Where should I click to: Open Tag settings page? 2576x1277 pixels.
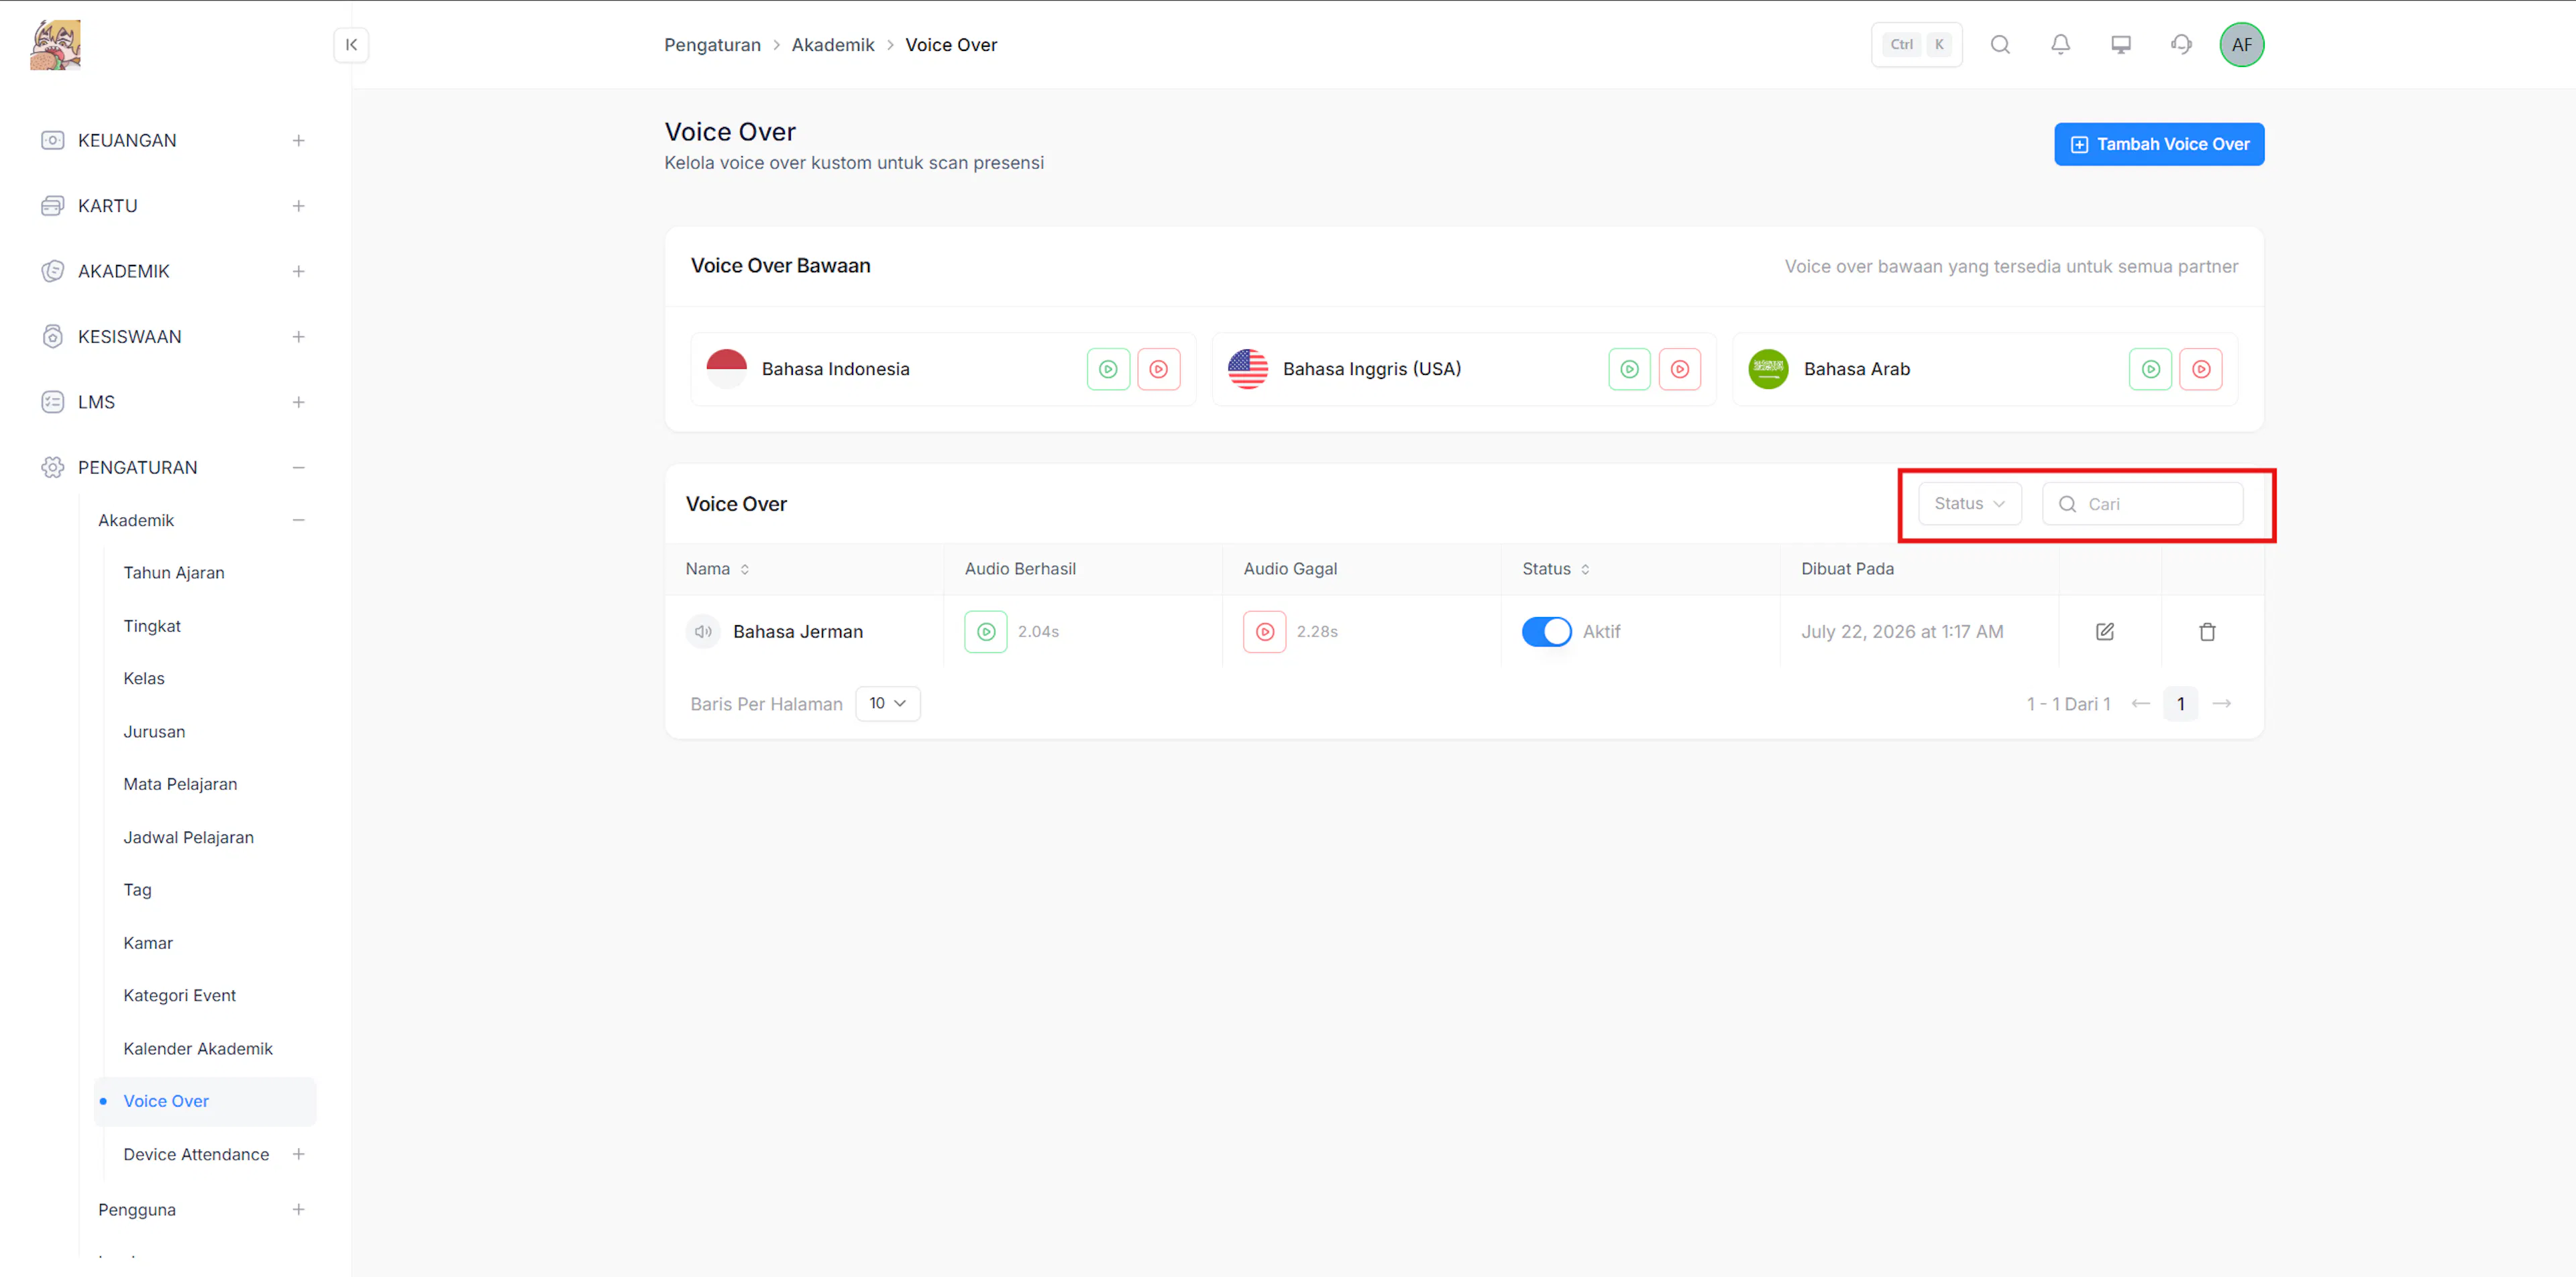137,890
